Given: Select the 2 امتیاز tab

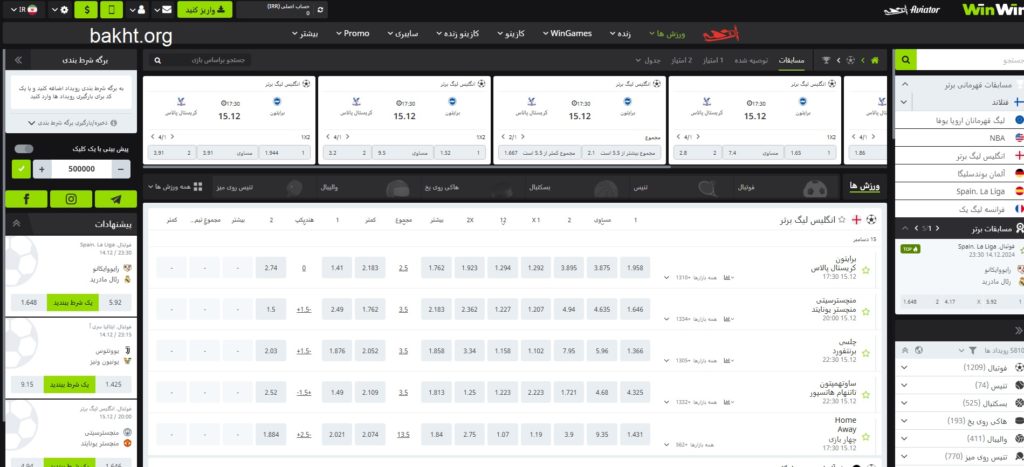Looking at the screenshot, I should [681, 60].
